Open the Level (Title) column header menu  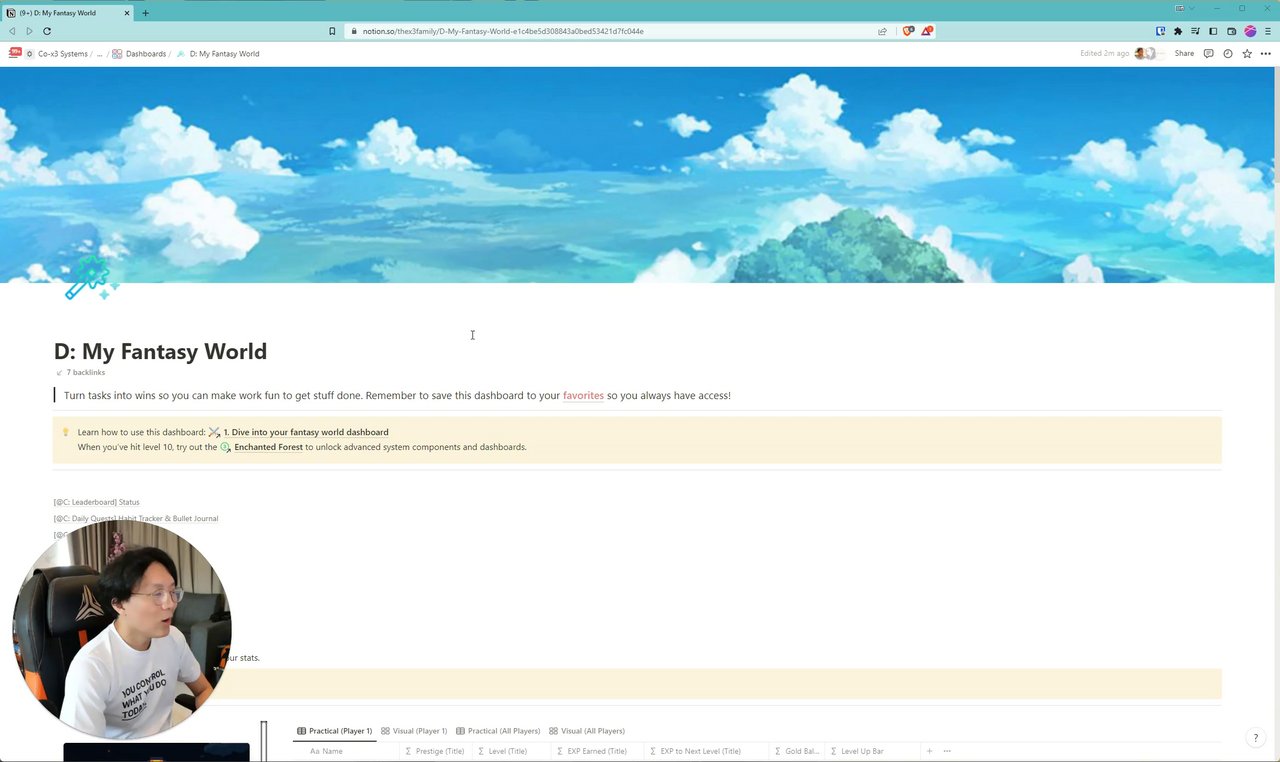(503, 751)
